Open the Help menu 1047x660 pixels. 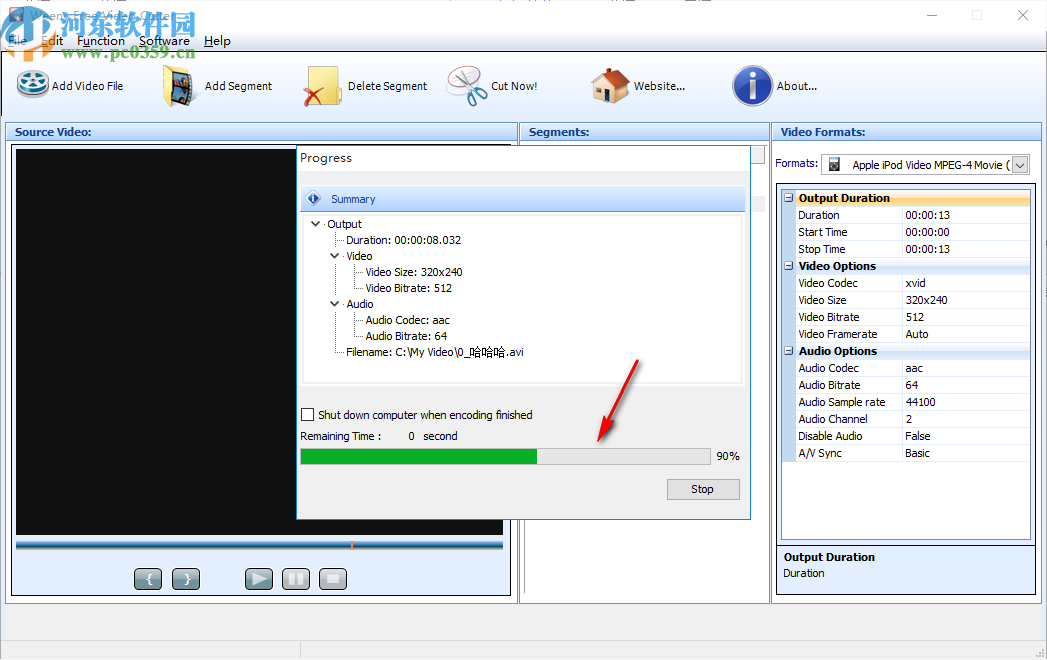point(217,41)
